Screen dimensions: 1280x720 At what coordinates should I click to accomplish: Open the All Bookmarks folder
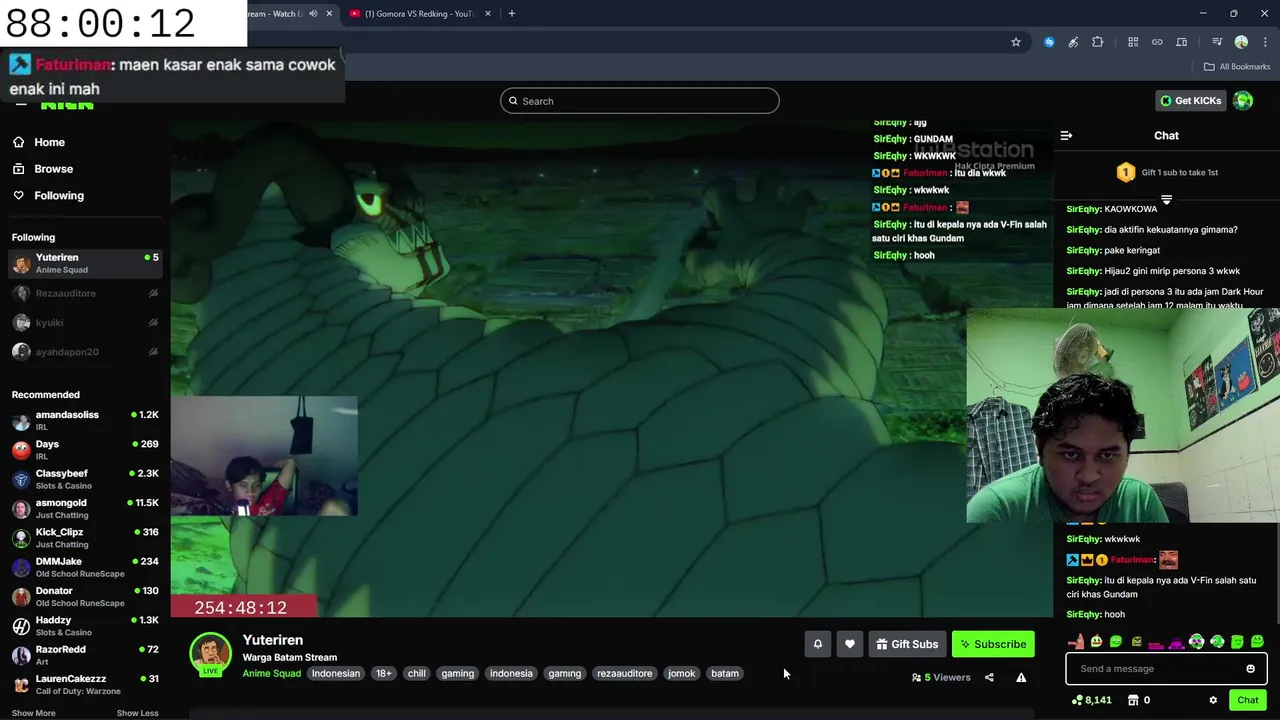click(1237, 67)
